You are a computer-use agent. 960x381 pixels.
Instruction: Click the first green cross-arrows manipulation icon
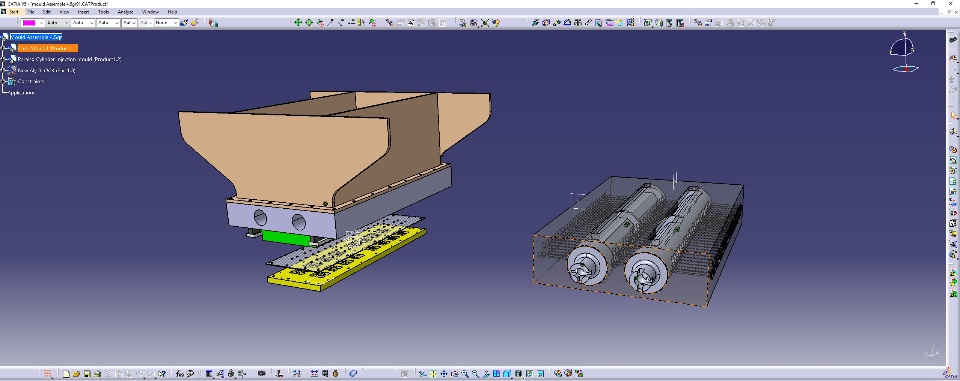[298, 23]
